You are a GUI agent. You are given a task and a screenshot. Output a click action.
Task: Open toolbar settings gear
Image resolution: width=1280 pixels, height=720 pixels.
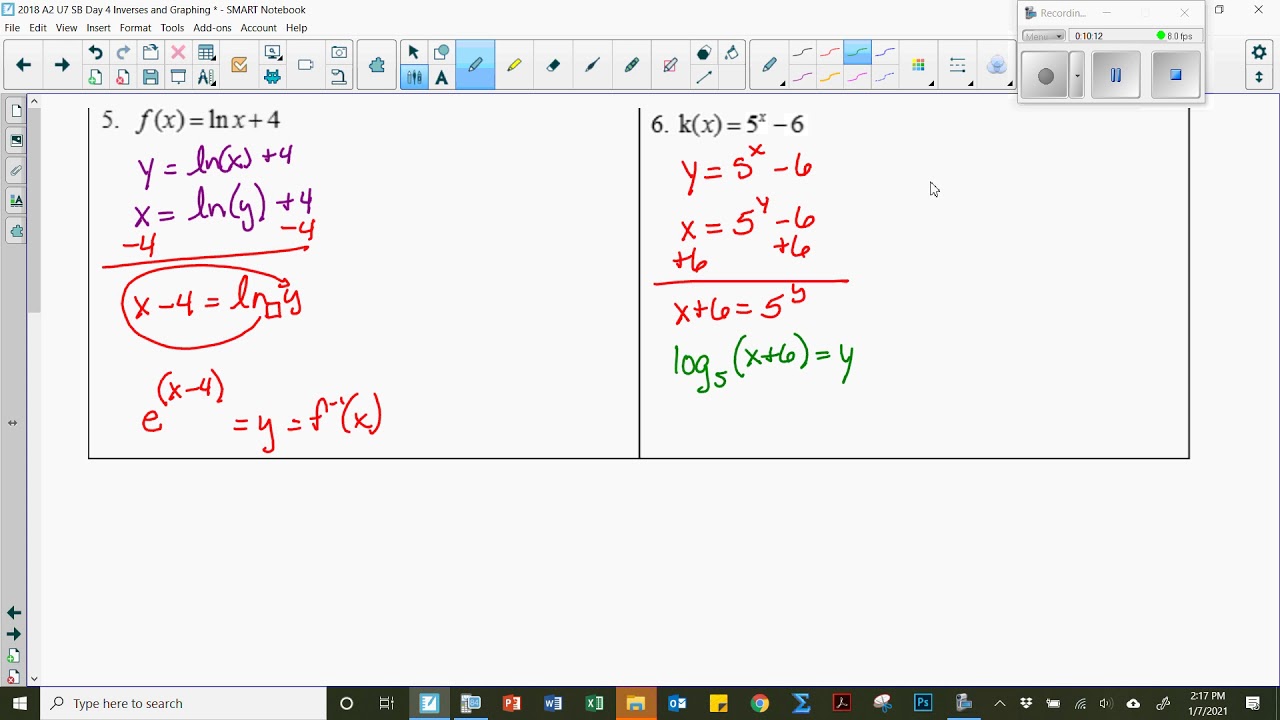pyautogui.click(x=1259, y=52)
